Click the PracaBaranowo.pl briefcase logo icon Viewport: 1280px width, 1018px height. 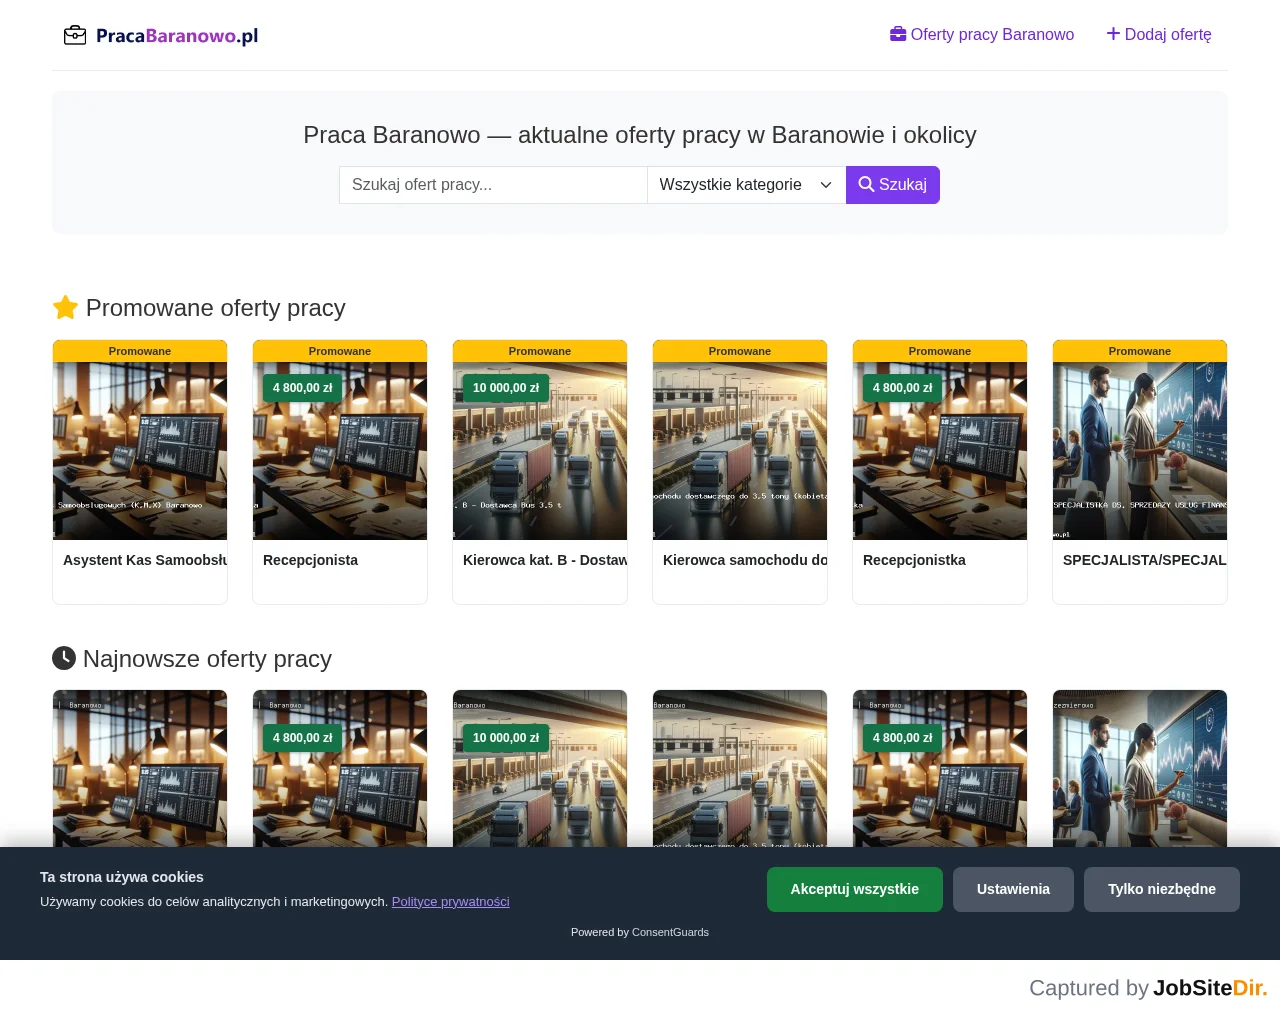pos(75,35)
